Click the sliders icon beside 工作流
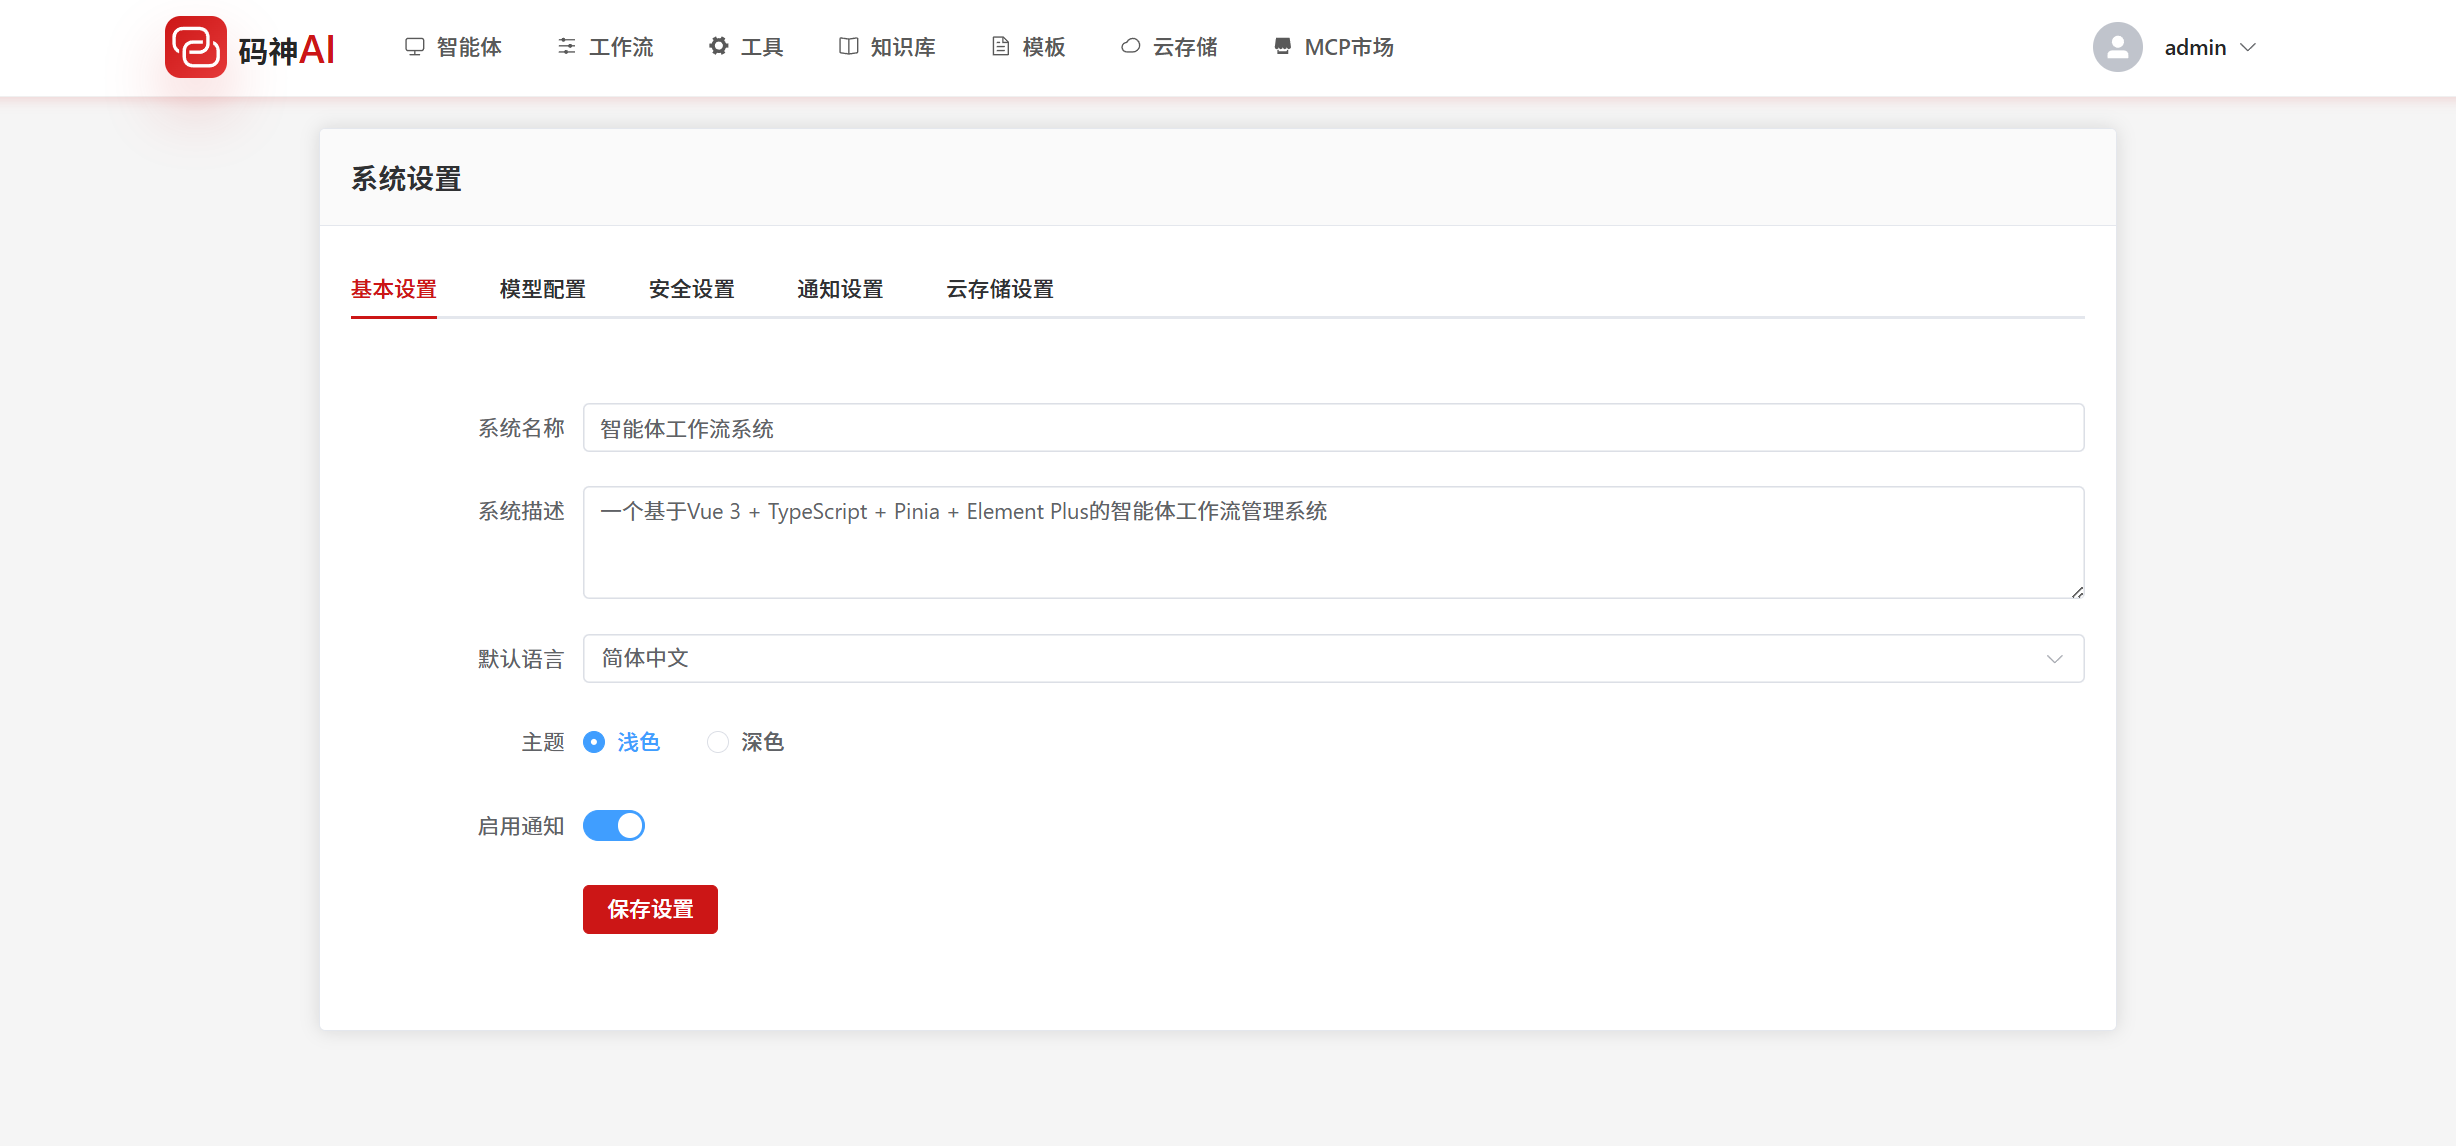2456x1146 pixels. click(567, 47)
